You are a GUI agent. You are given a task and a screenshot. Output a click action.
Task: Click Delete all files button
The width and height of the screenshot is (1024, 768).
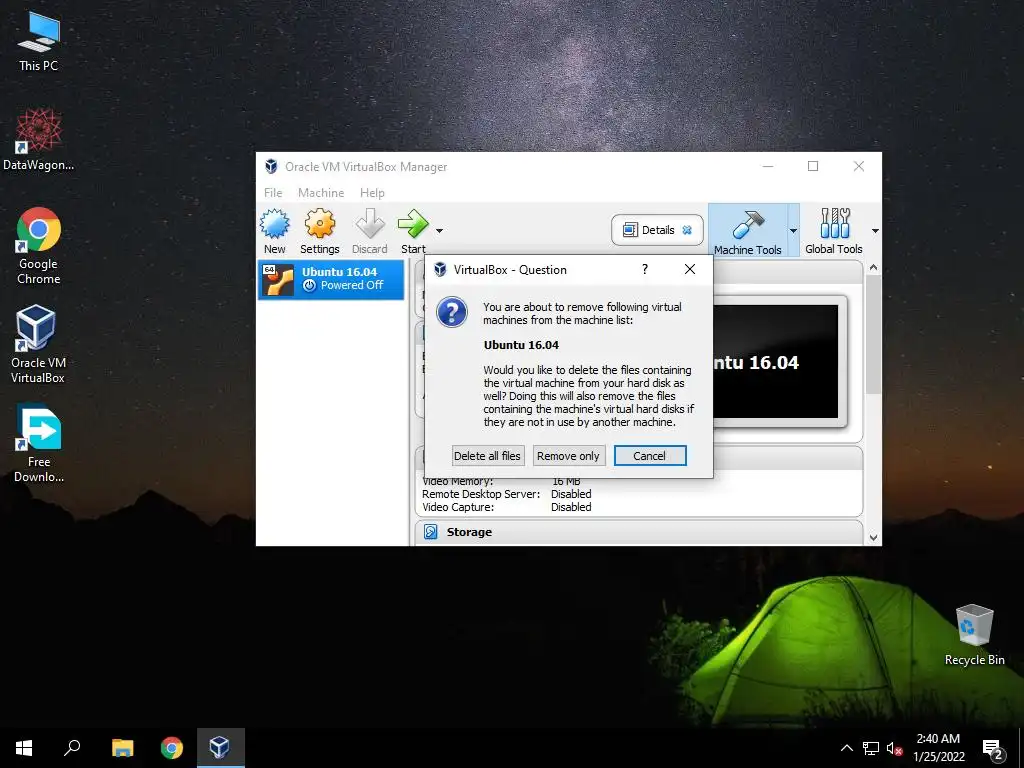[x=487, y=456]
